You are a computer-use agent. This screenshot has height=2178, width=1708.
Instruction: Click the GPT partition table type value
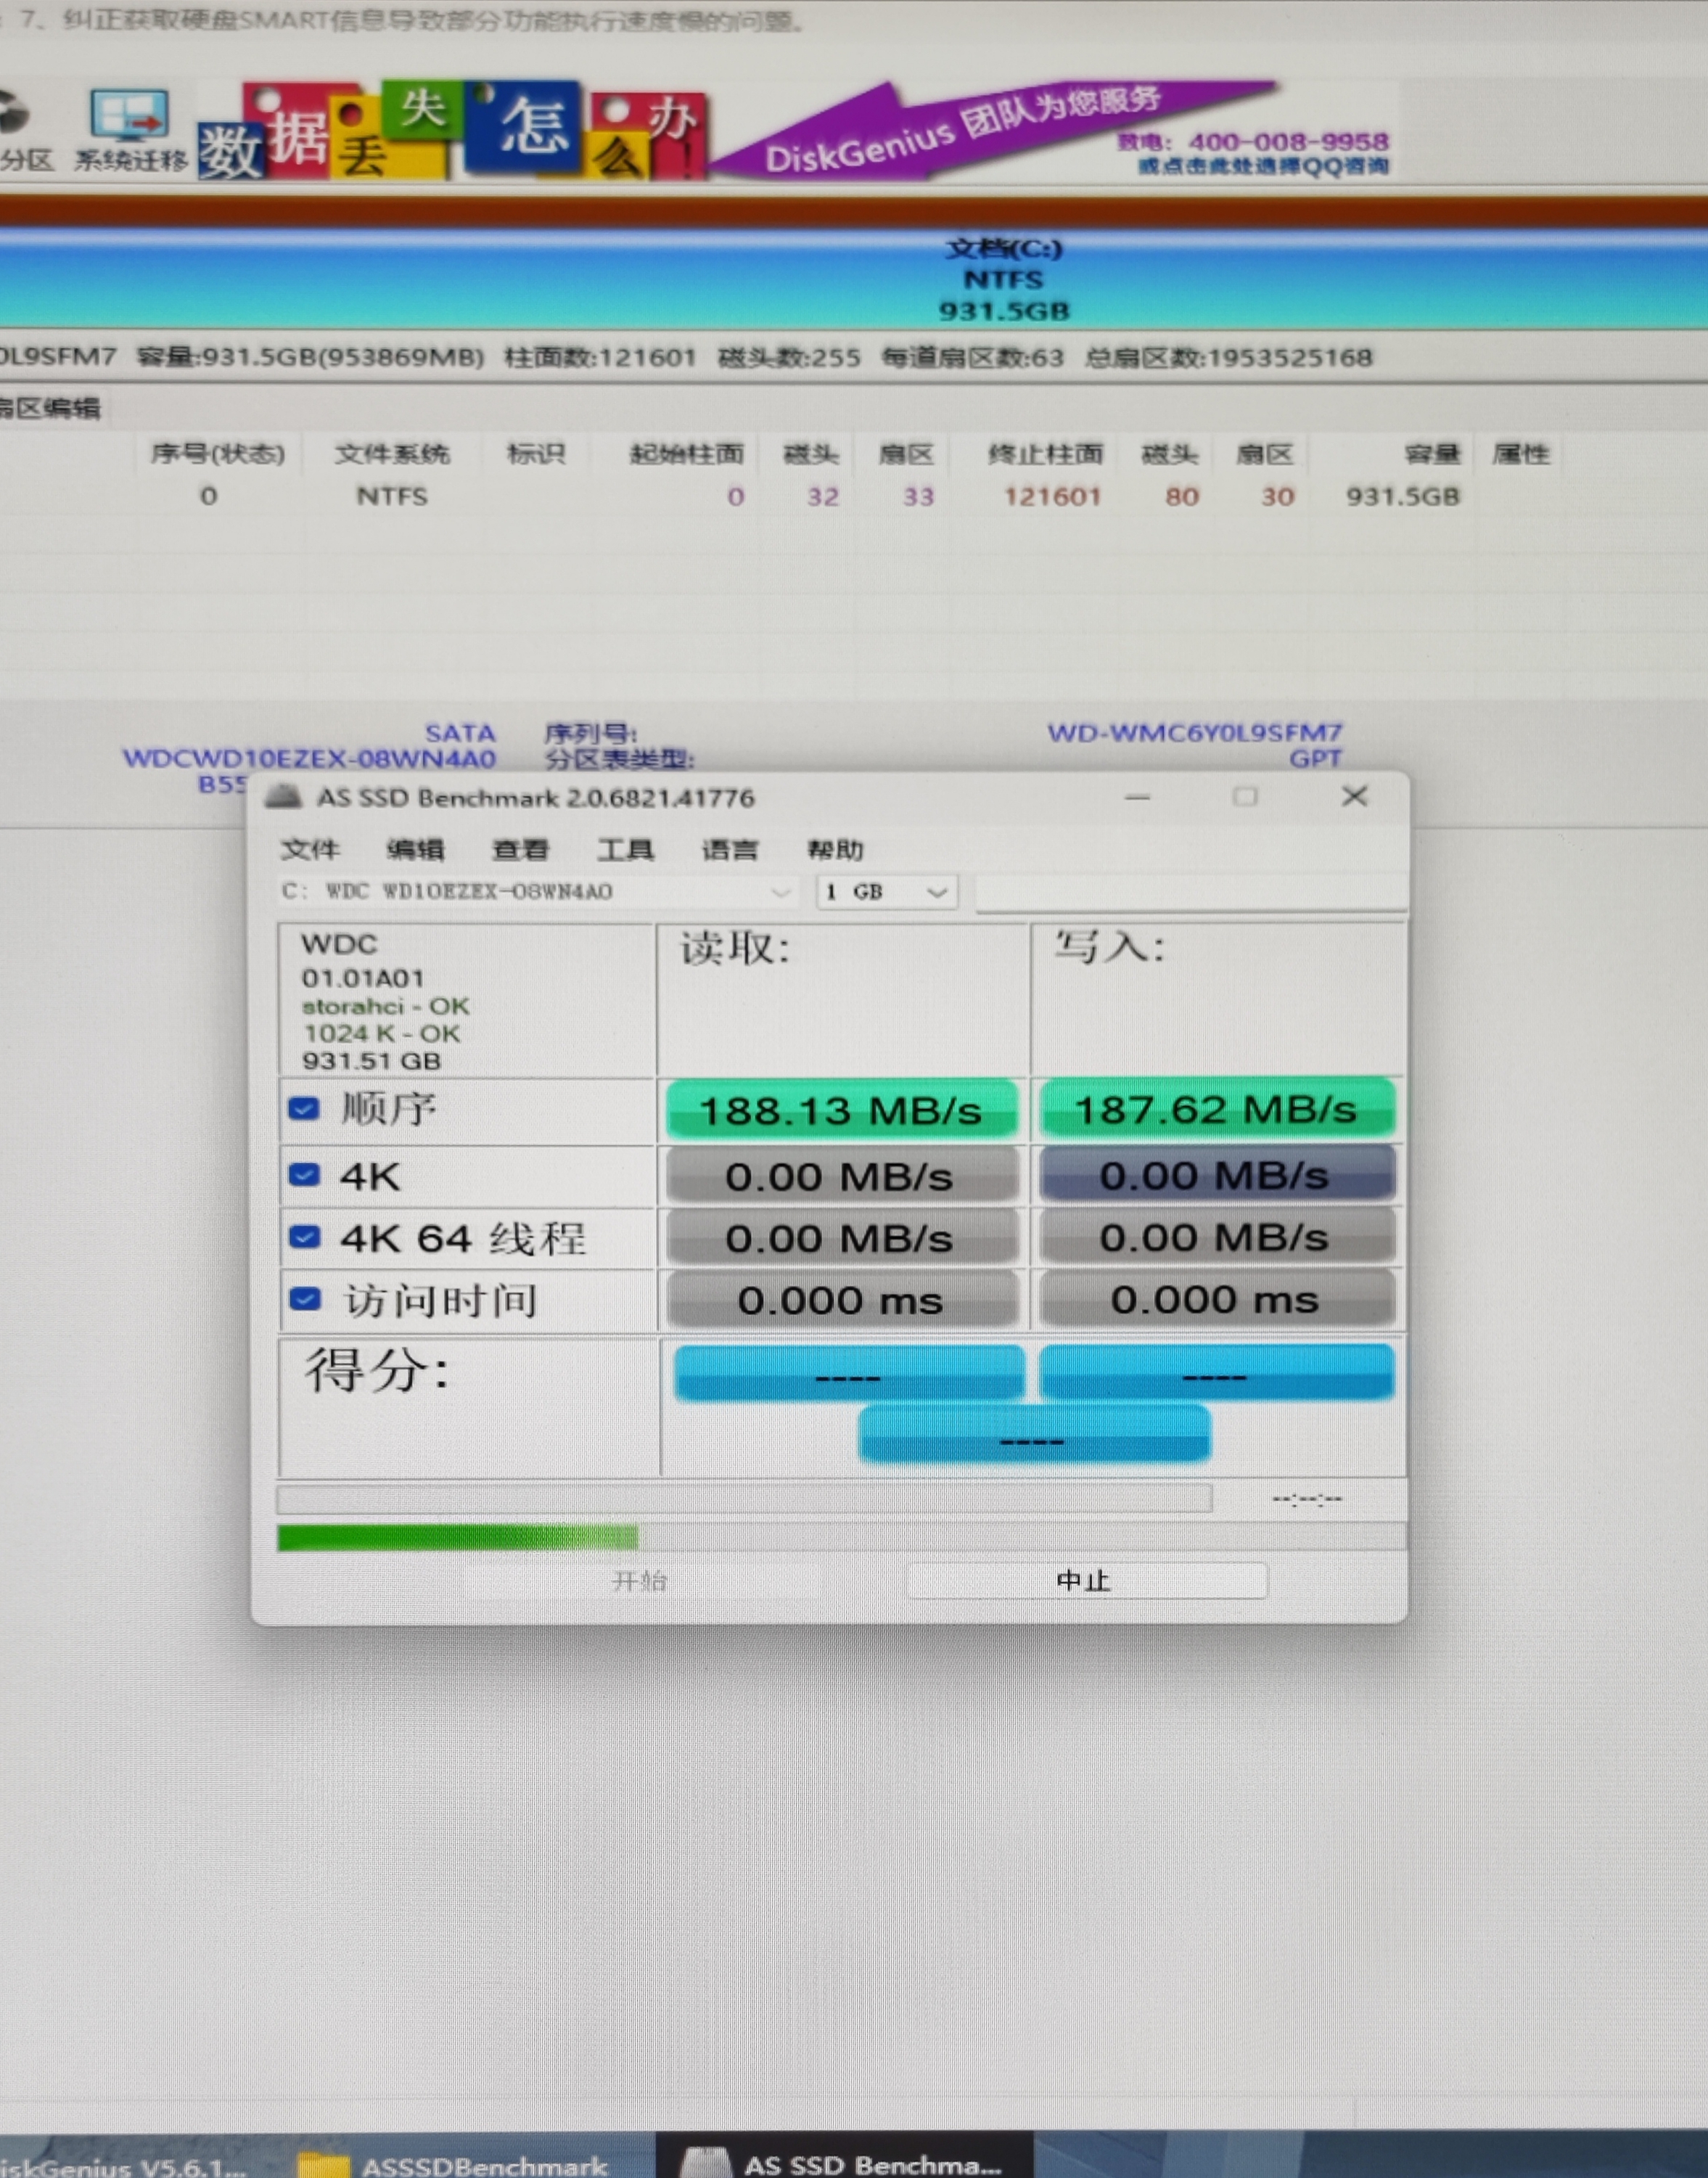[1316, 758]
